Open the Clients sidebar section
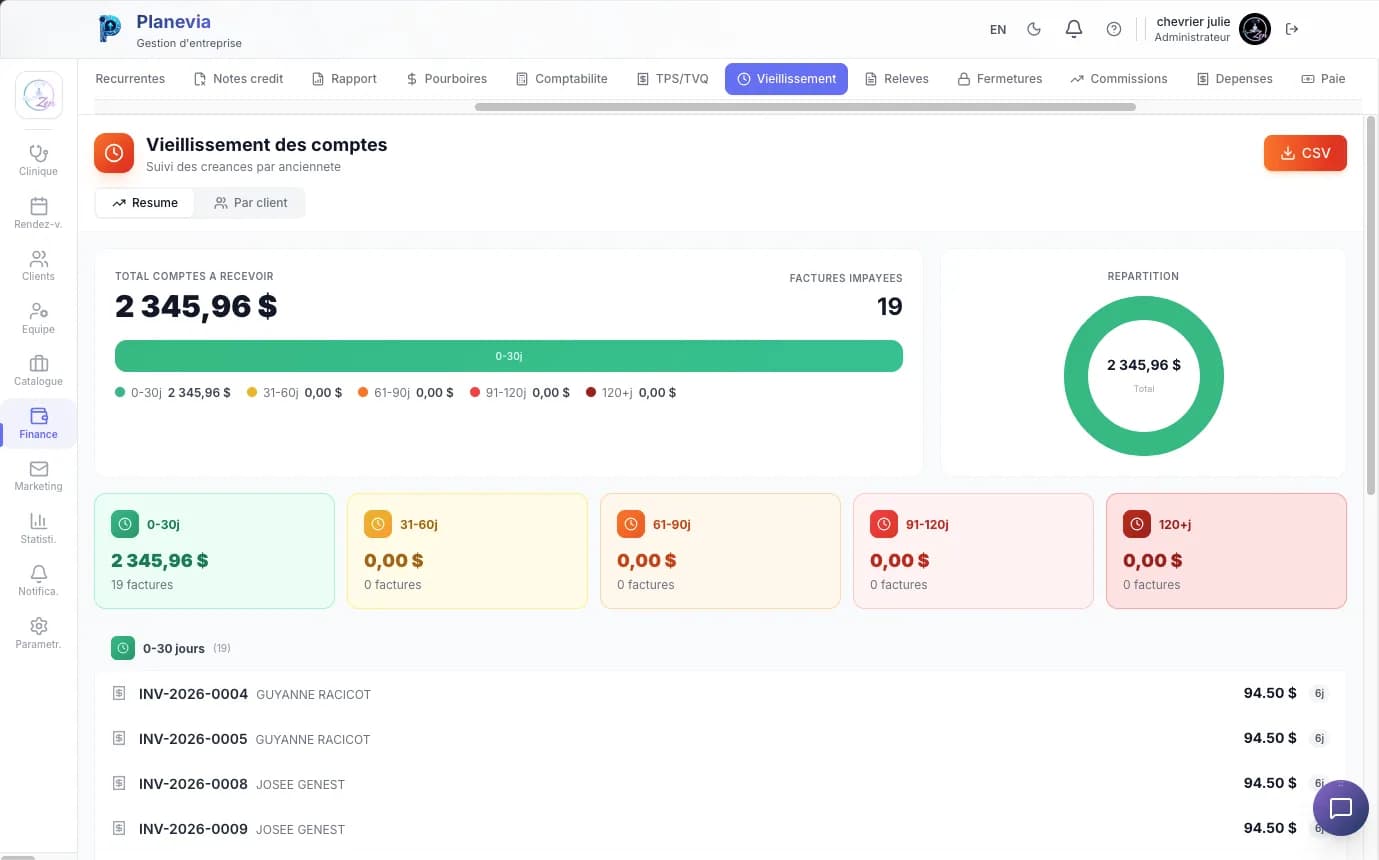The height and width of the screenshot is (860, 1379). [x=38, y=265]
